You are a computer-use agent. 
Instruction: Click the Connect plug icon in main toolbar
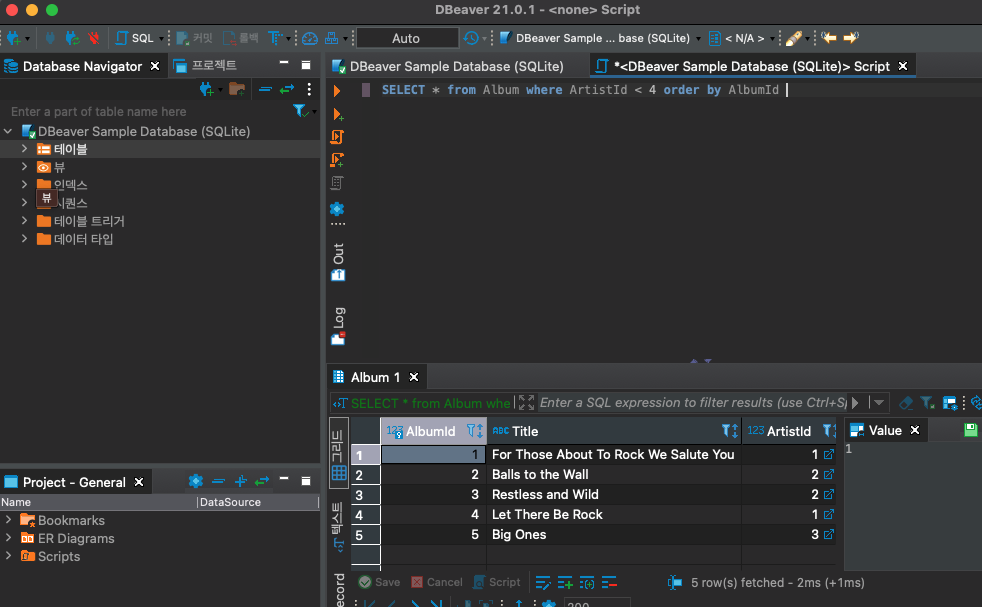click(50, 38)
